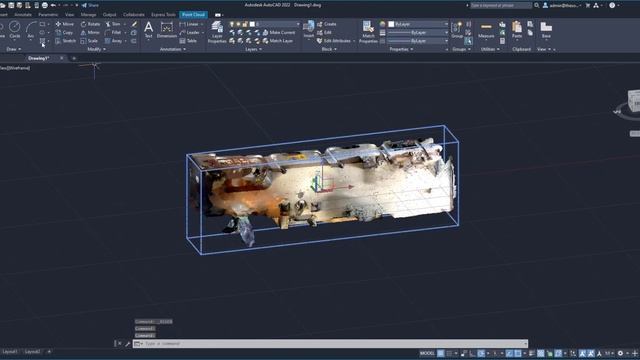
Task: Select the Mirror tool
Action: pos(90,33)
